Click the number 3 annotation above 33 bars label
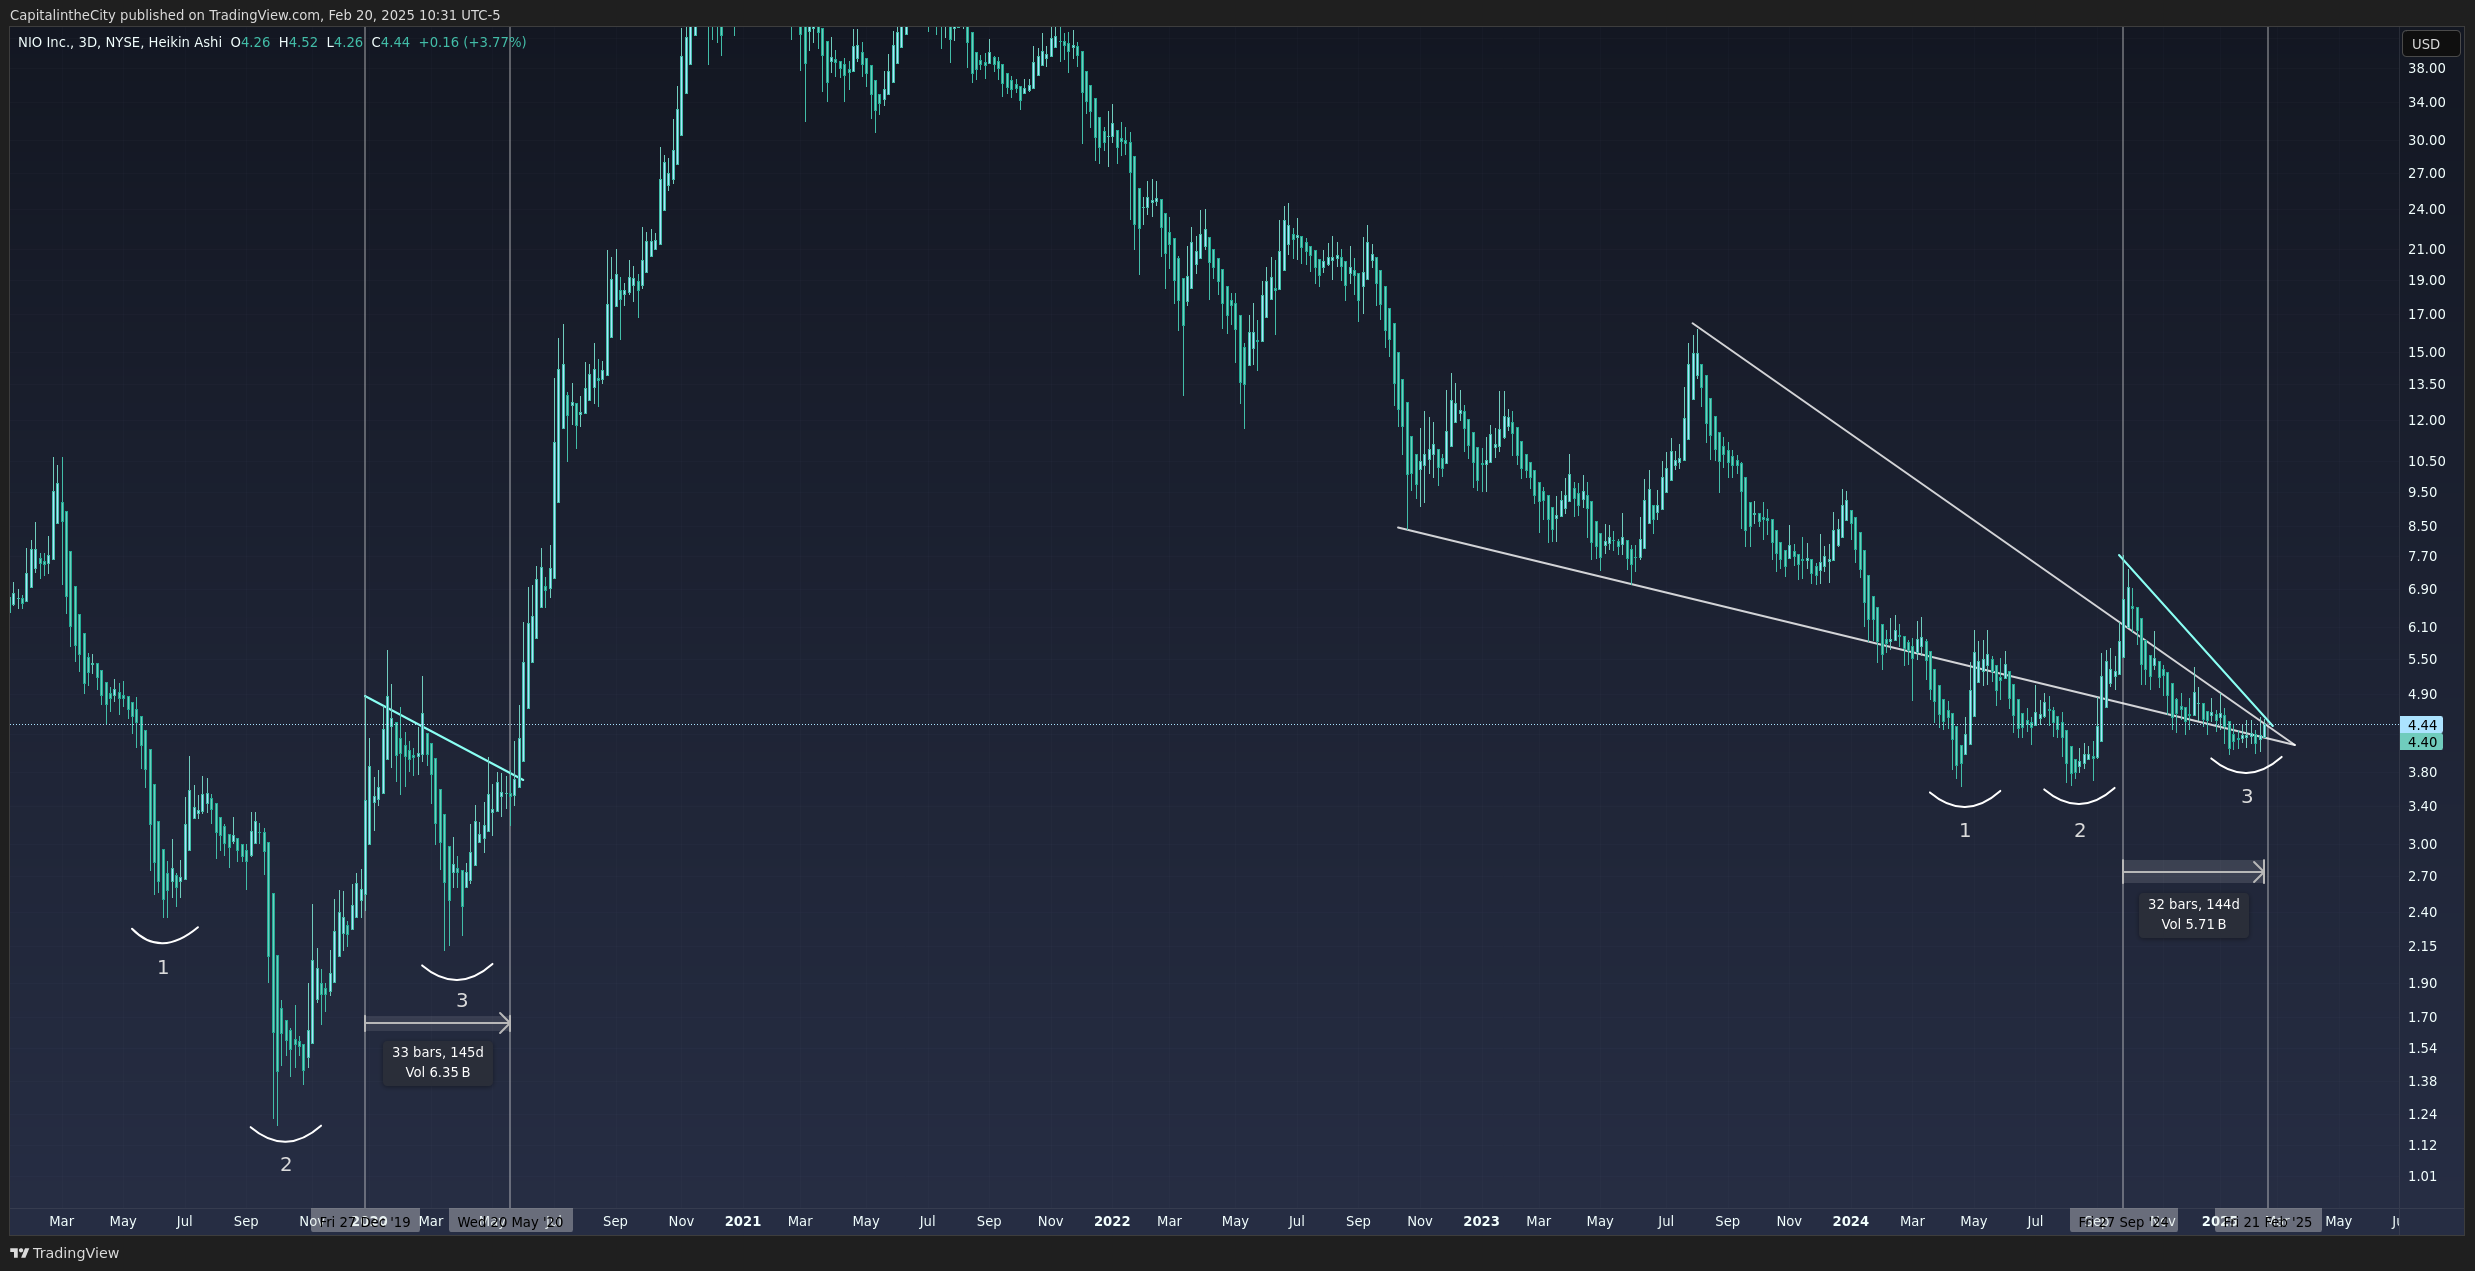 click(462, 1000)
